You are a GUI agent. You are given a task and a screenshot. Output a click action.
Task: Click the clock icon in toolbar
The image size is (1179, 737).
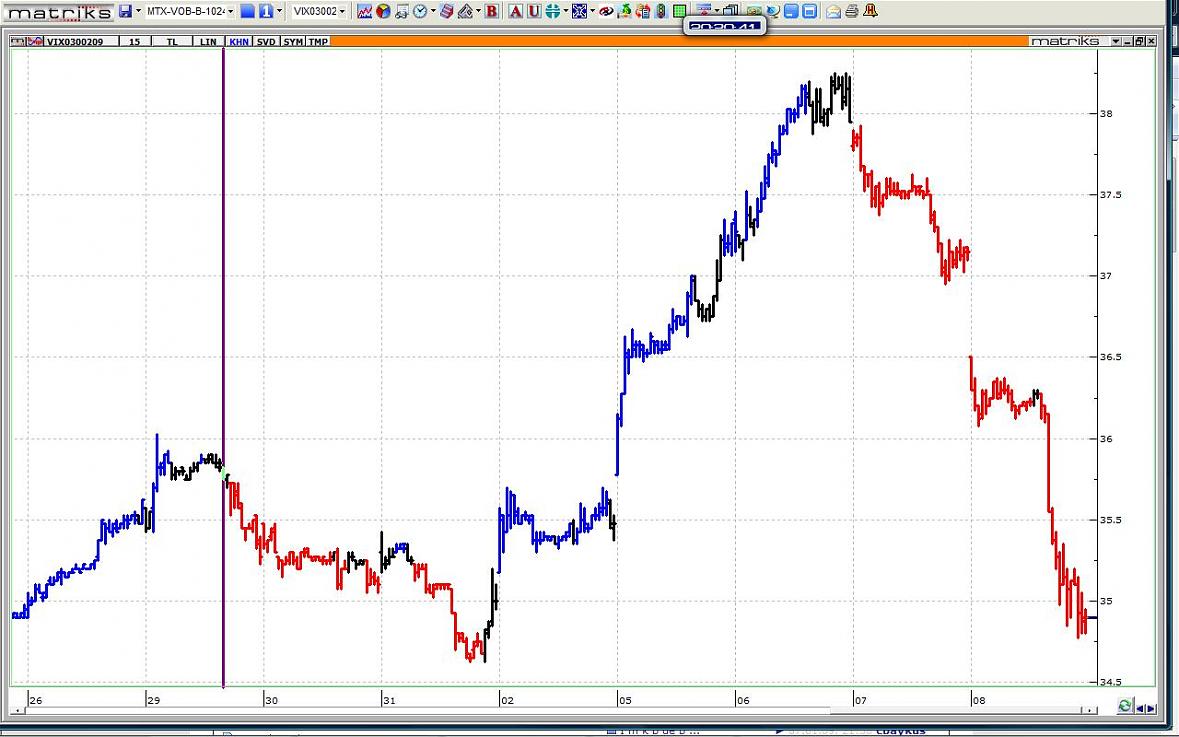420,11
